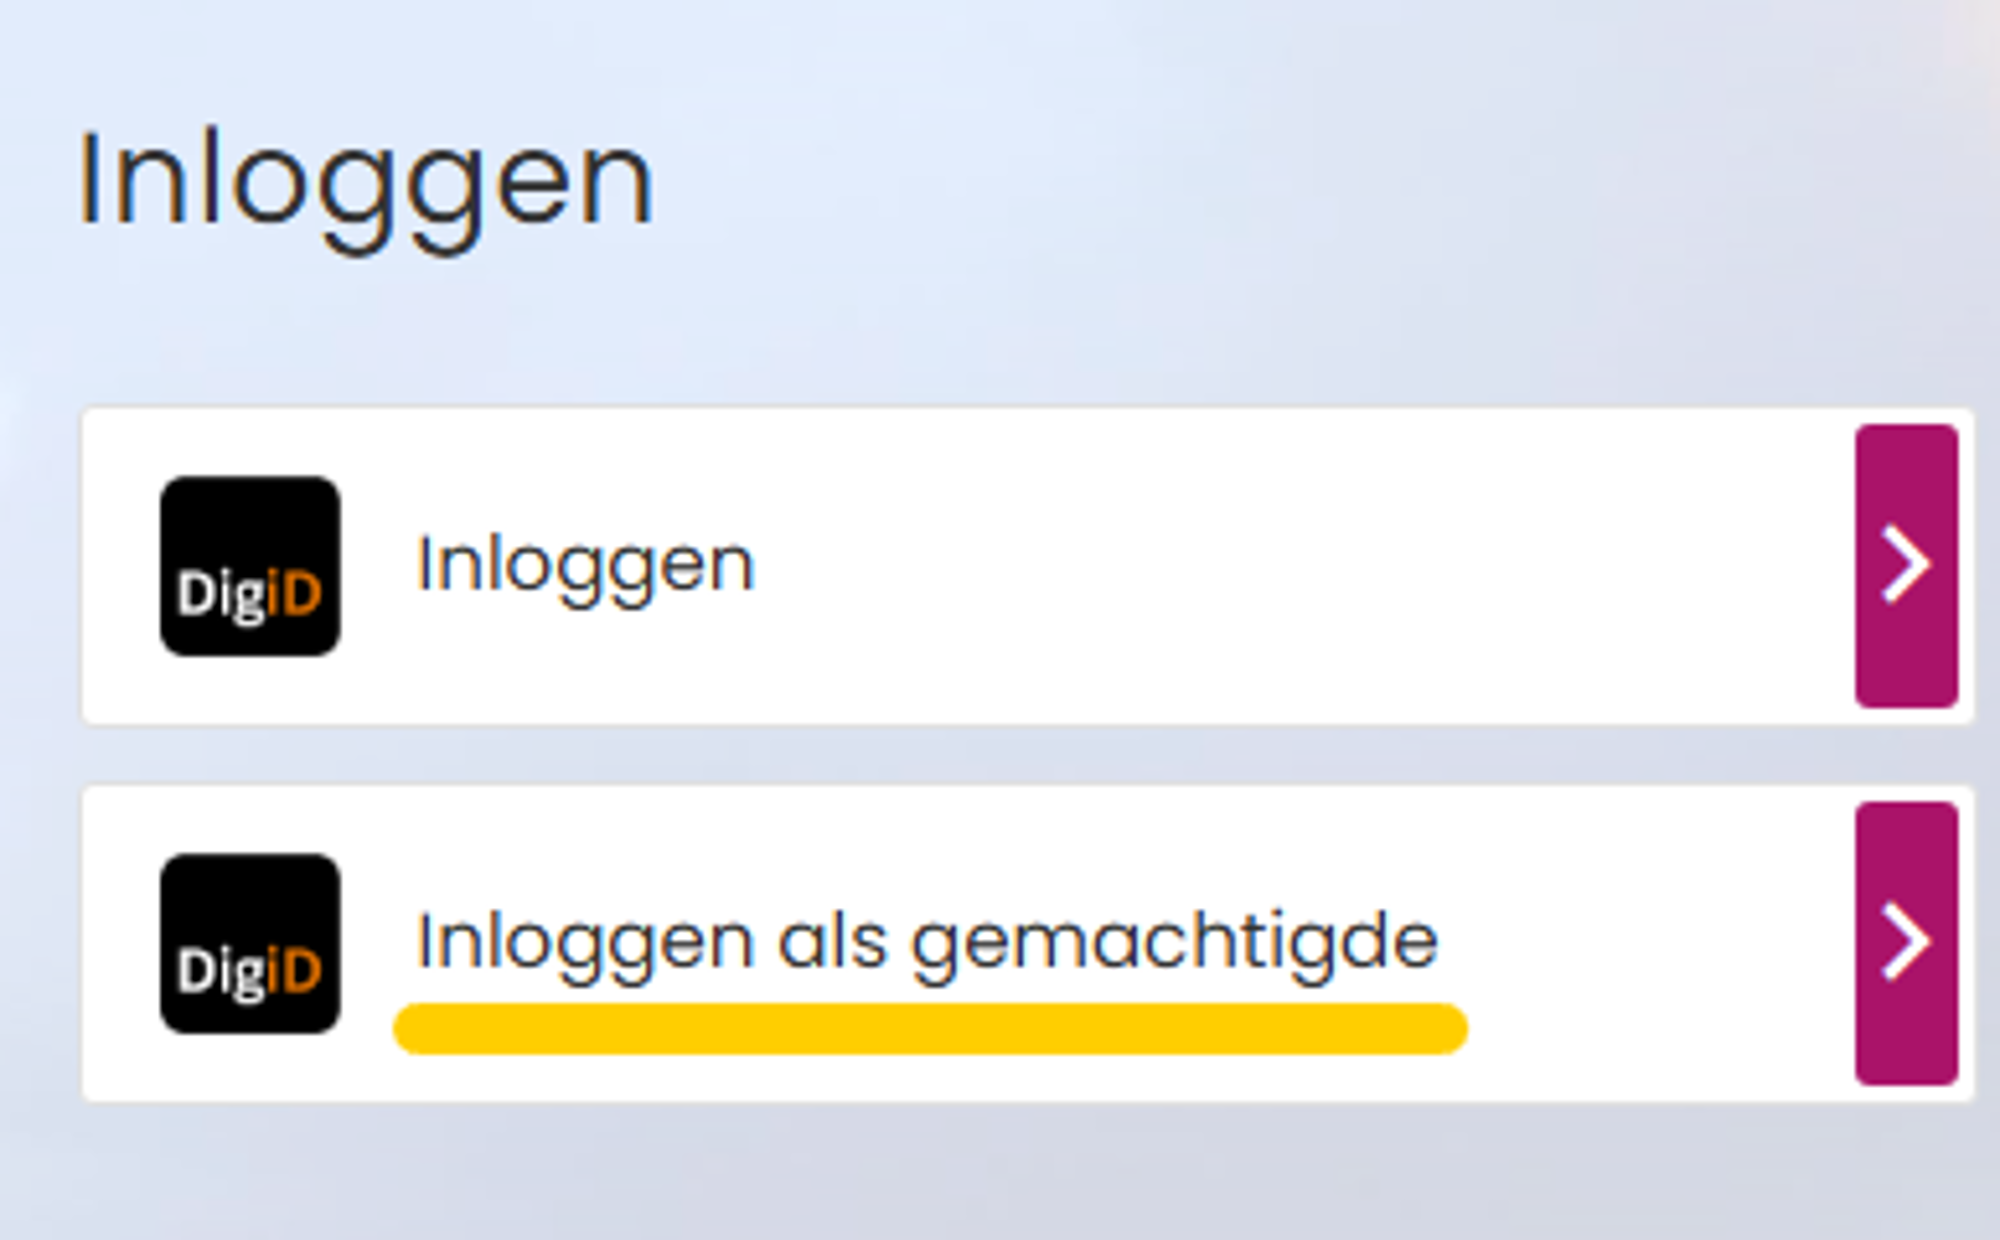Select the black DigiD badge in the first card
Image resolution: width=2000 pixels, height=1240 pixels.
coord(250,566)
